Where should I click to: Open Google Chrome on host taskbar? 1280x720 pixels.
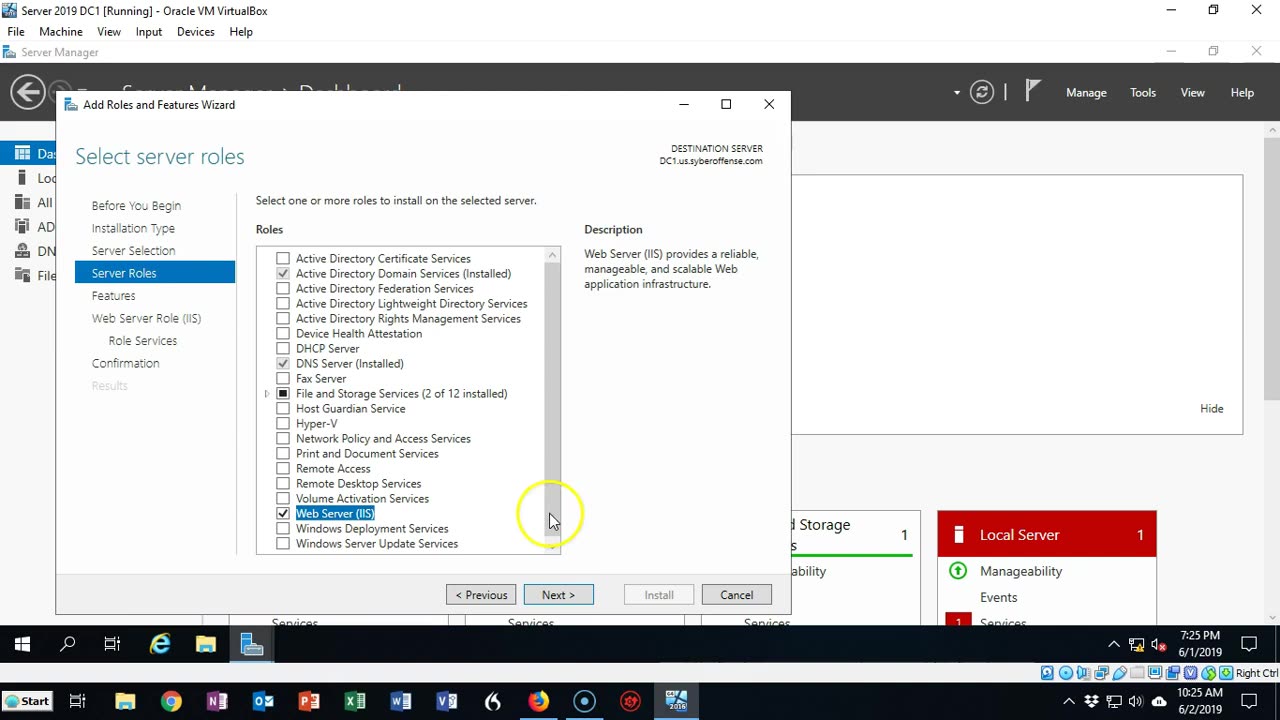171,701
